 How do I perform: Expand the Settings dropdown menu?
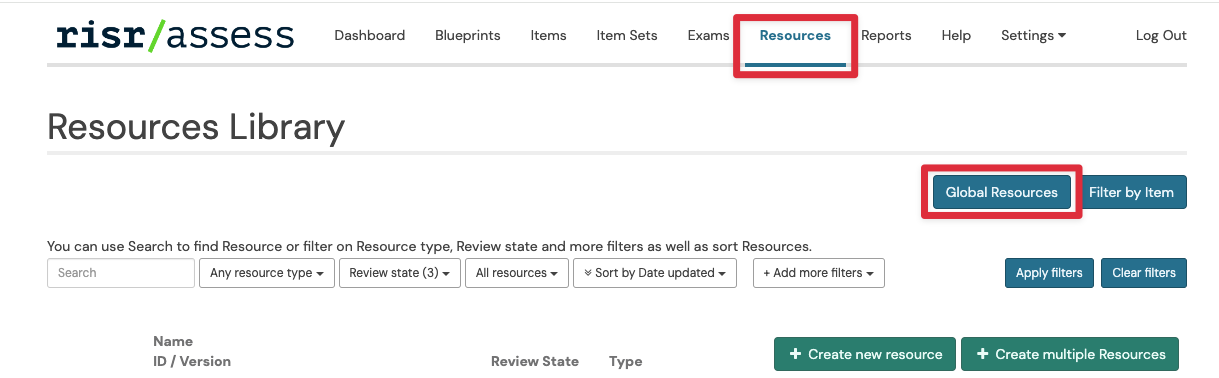pyautogui.click(x=1033, y=35)
